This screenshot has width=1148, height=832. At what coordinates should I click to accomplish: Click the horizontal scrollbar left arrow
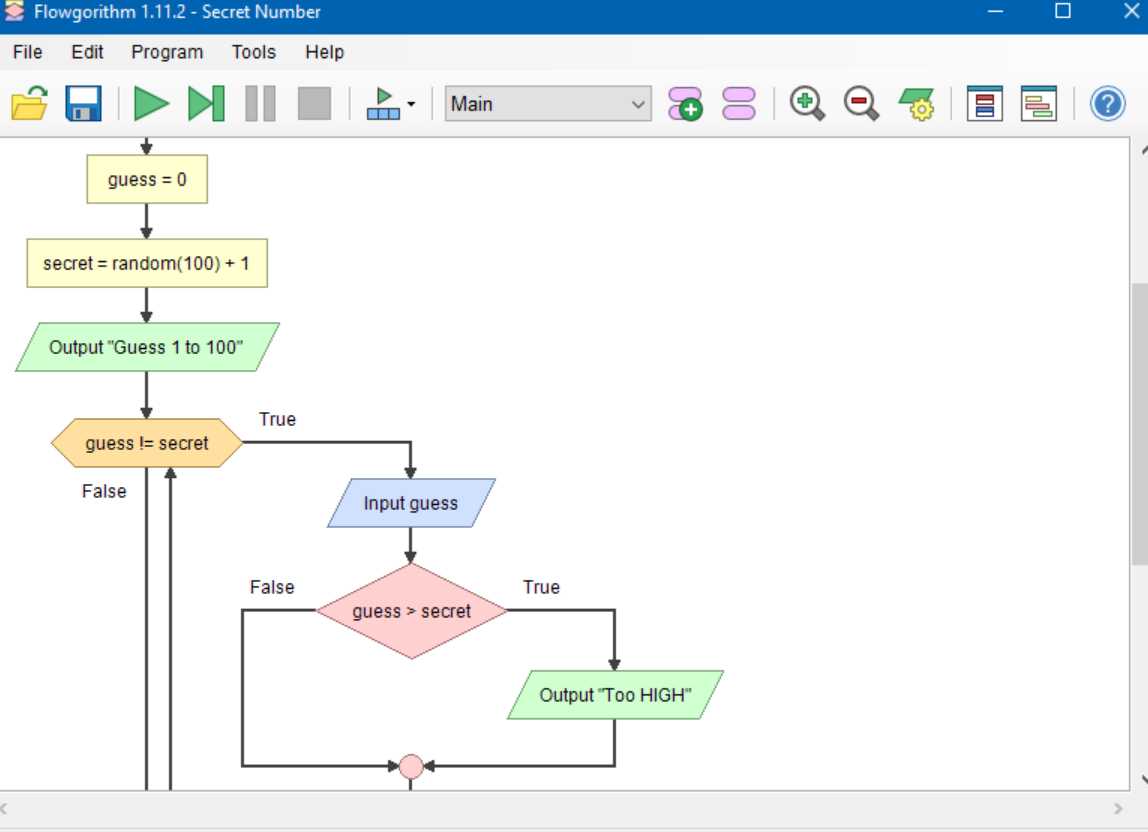click(x=4, y=809)
